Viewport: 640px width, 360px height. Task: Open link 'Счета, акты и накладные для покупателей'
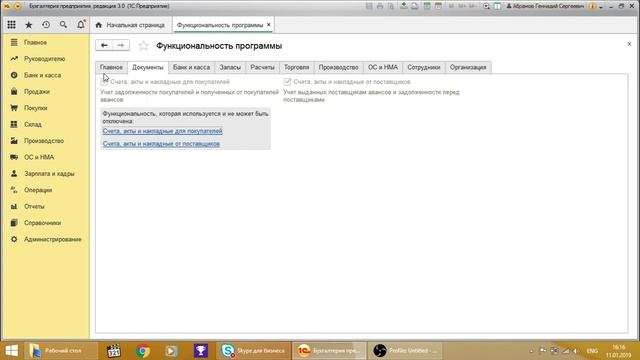click(x=162, y=131)
